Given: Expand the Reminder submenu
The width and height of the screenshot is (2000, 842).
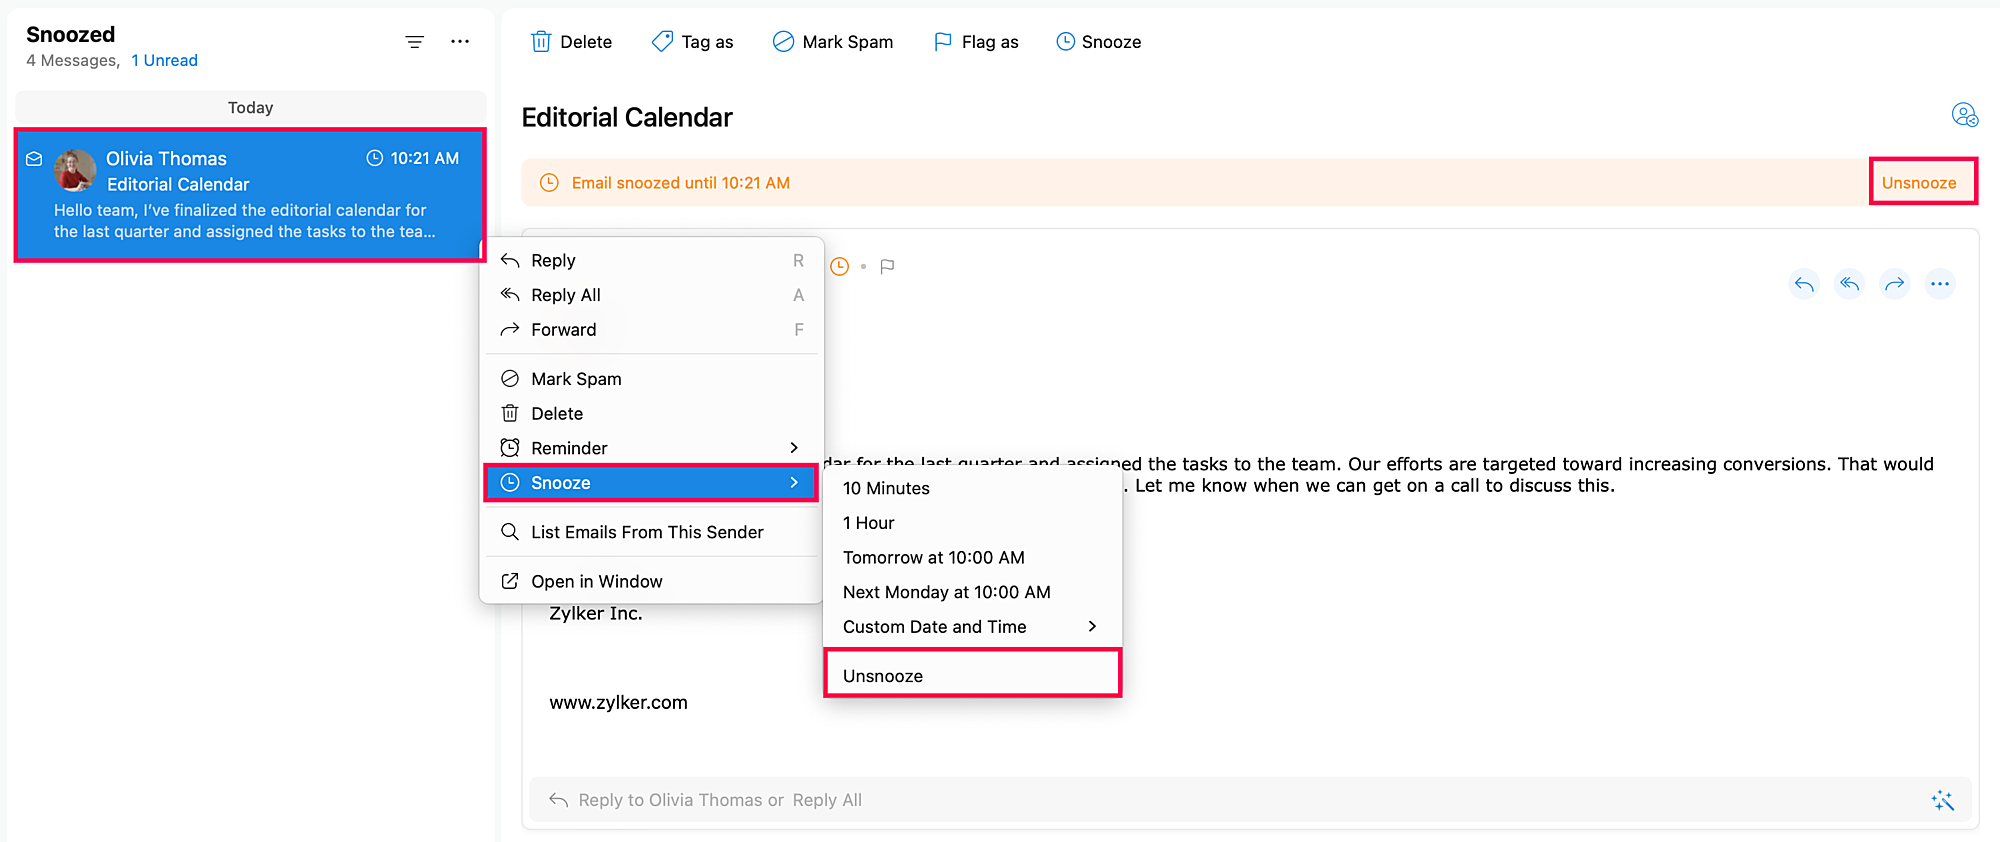Looking at the screenshot, I should tap(650, 448).
